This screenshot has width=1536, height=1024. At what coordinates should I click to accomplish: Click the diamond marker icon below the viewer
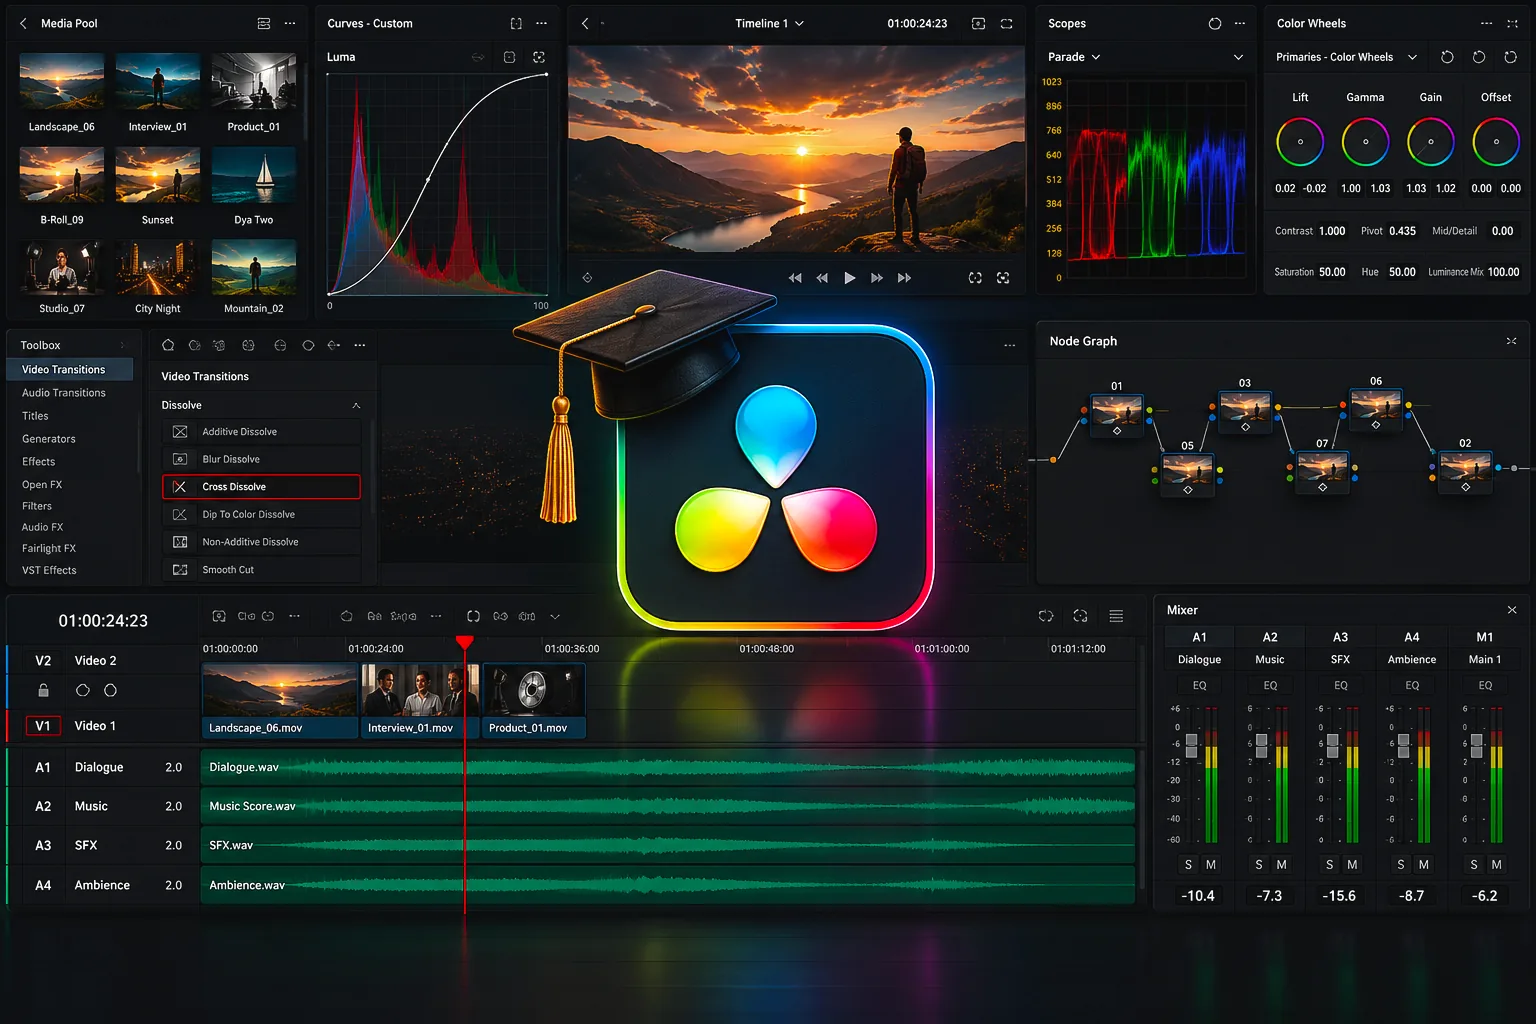click(x=587, y=278)
